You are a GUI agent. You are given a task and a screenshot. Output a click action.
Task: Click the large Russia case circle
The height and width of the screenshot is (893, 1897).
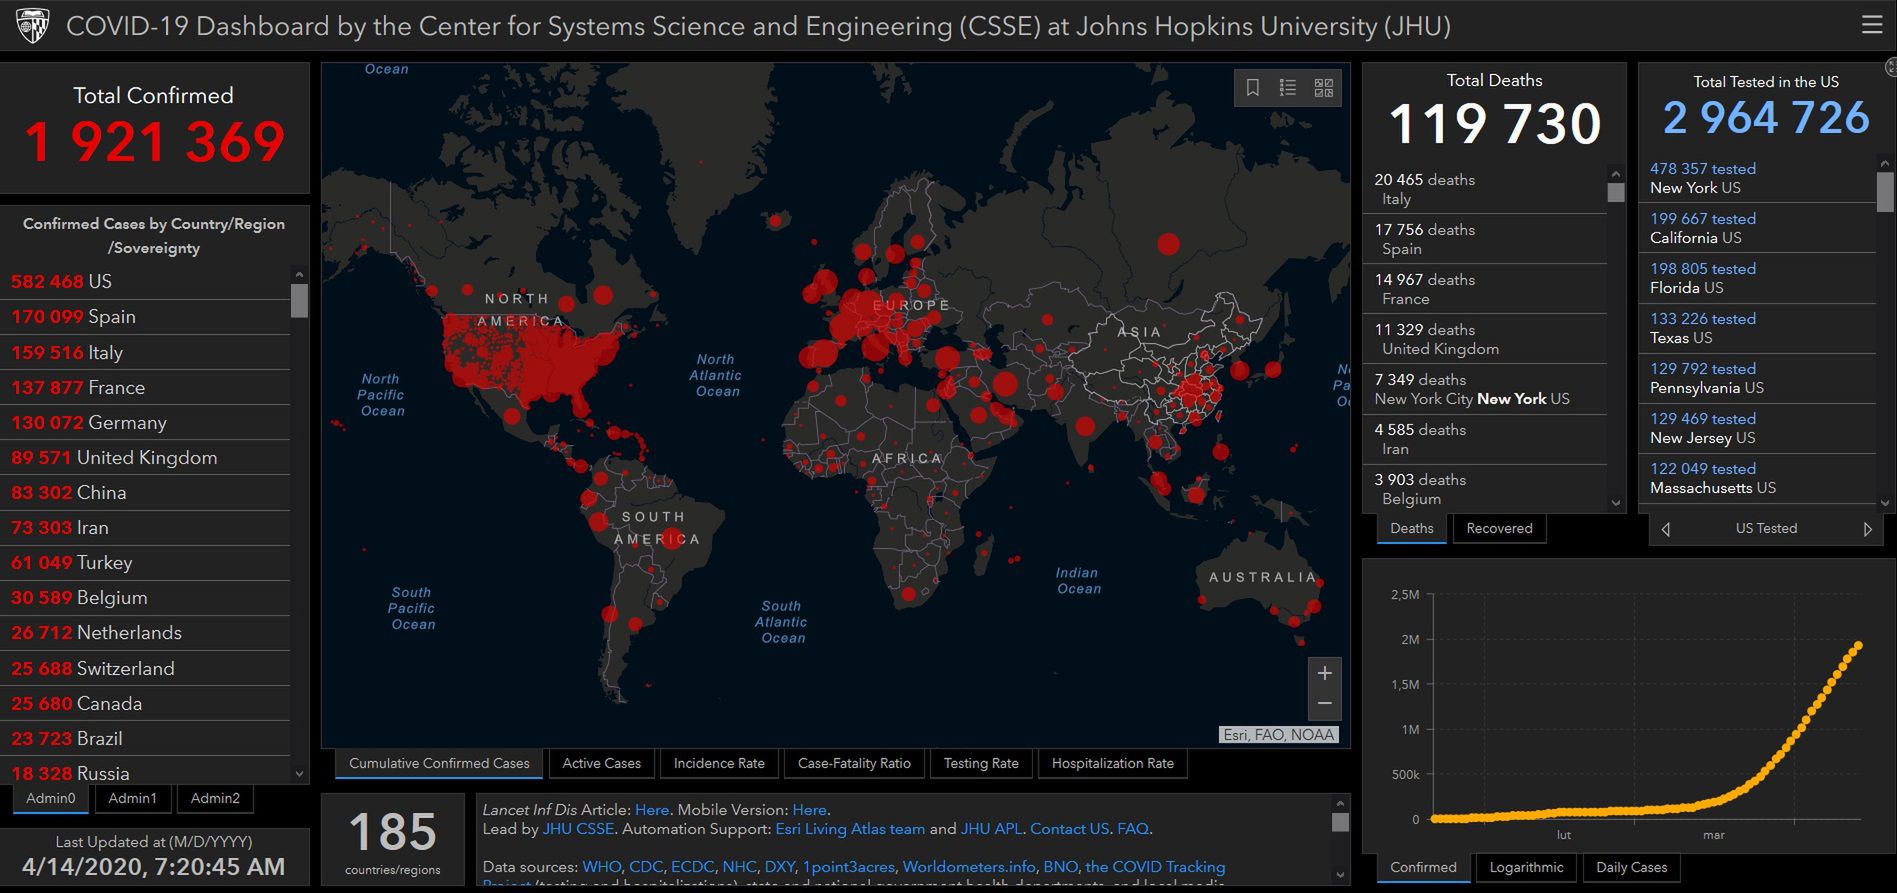coord(1168,243)
